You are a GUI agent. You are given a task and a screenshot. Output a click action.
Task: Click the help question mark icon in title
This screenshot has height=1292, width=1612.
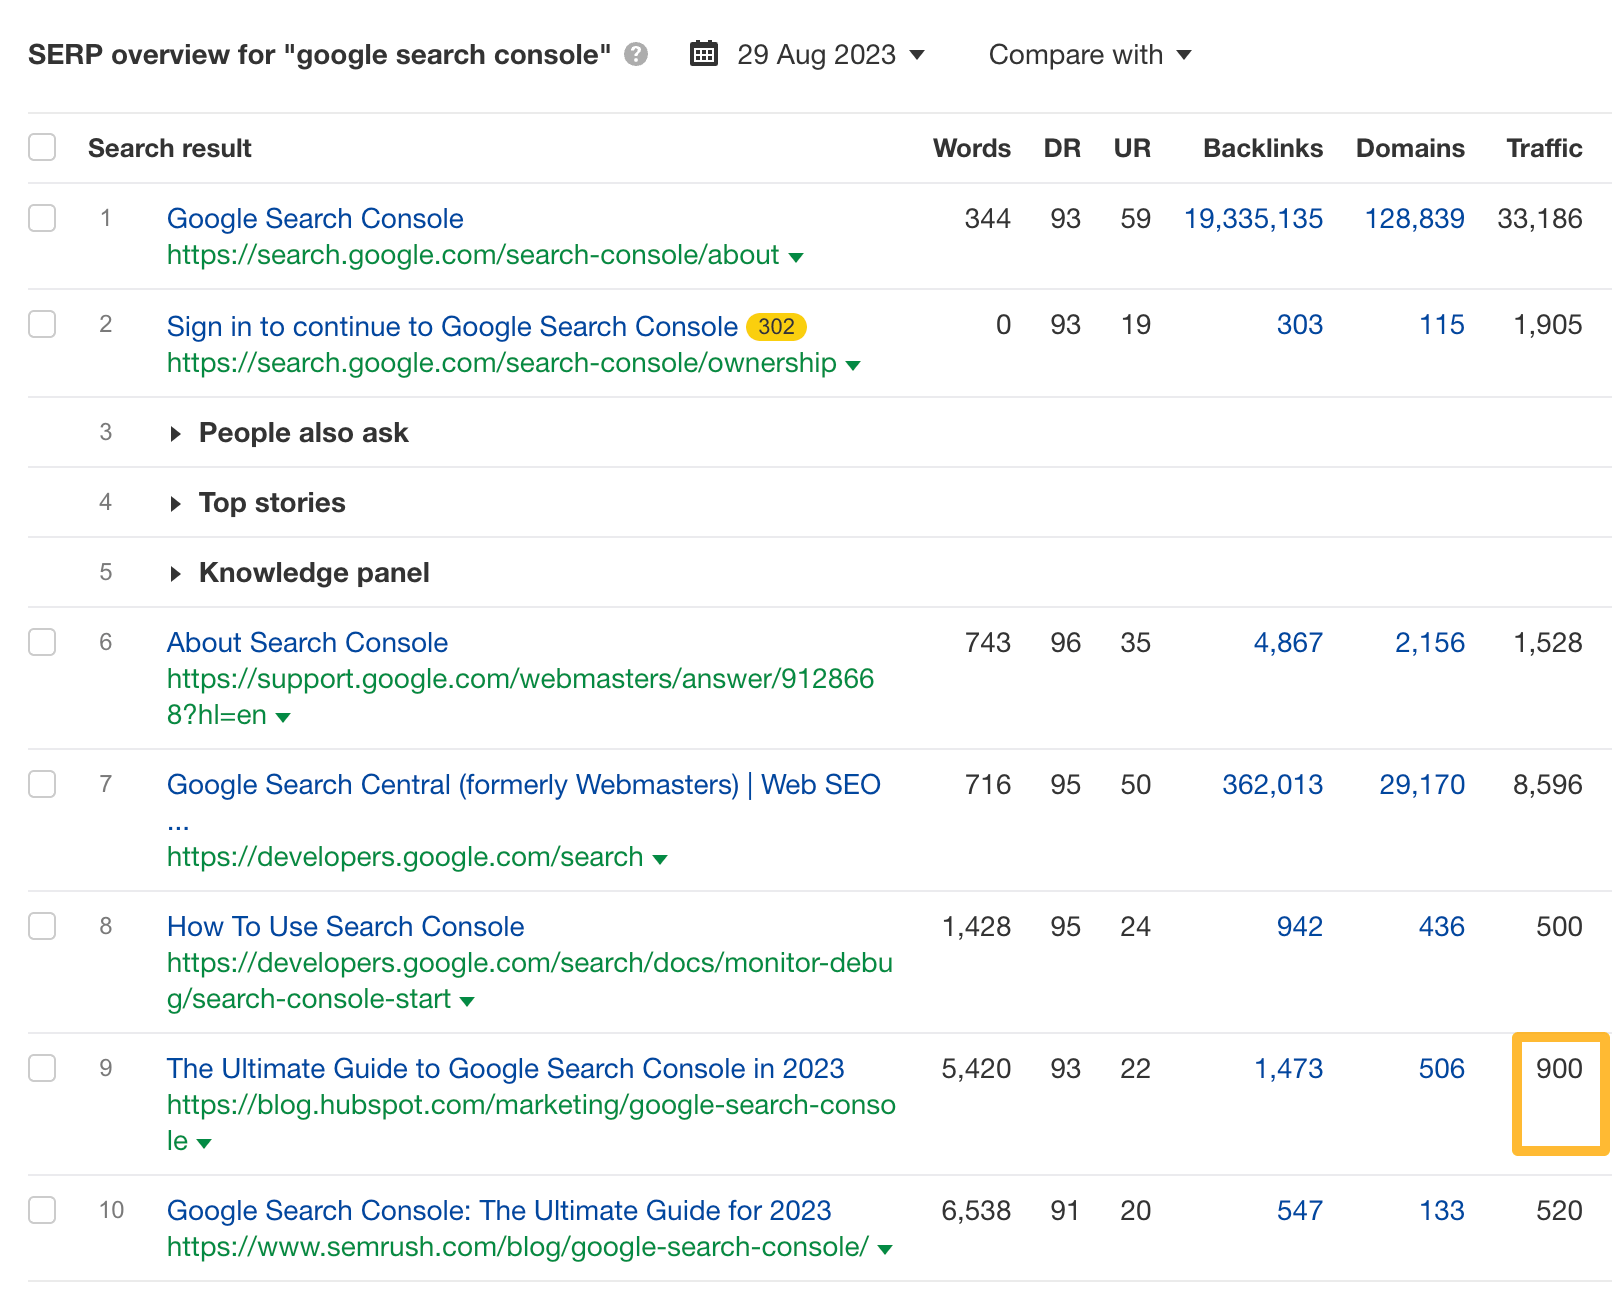pos(636,55)
